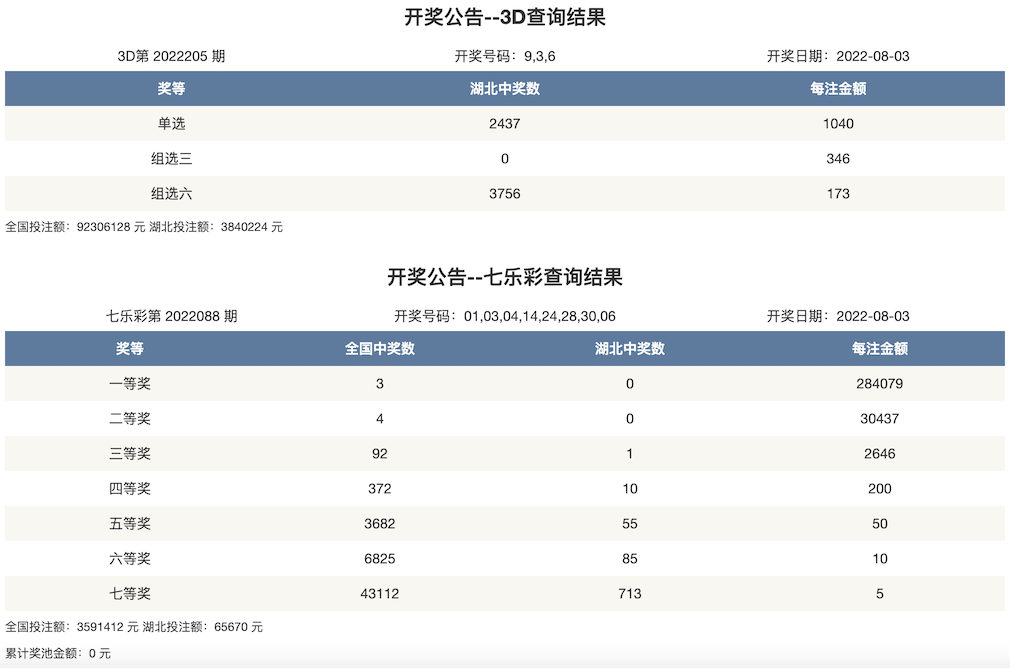
Task: Select the 单选 prize row label
Action: [x=171, y=124]
